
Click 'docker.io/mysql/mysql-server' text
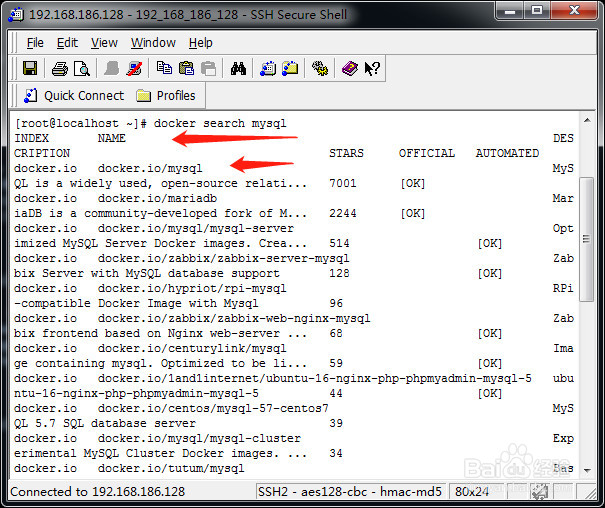click(196, 228)
